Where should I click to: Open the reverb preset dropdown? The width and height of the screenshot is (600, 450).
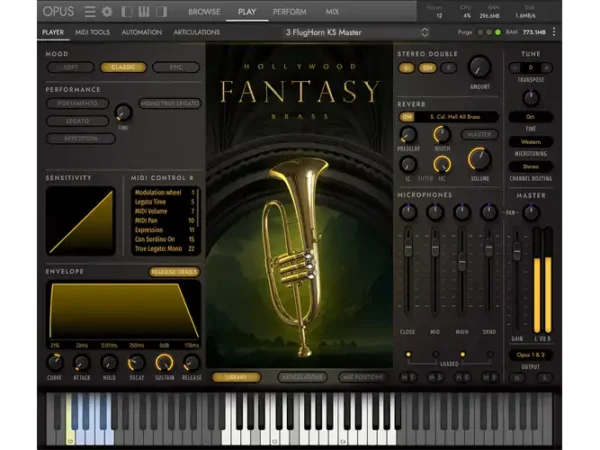pyautogui.click(x=455, y=117)
